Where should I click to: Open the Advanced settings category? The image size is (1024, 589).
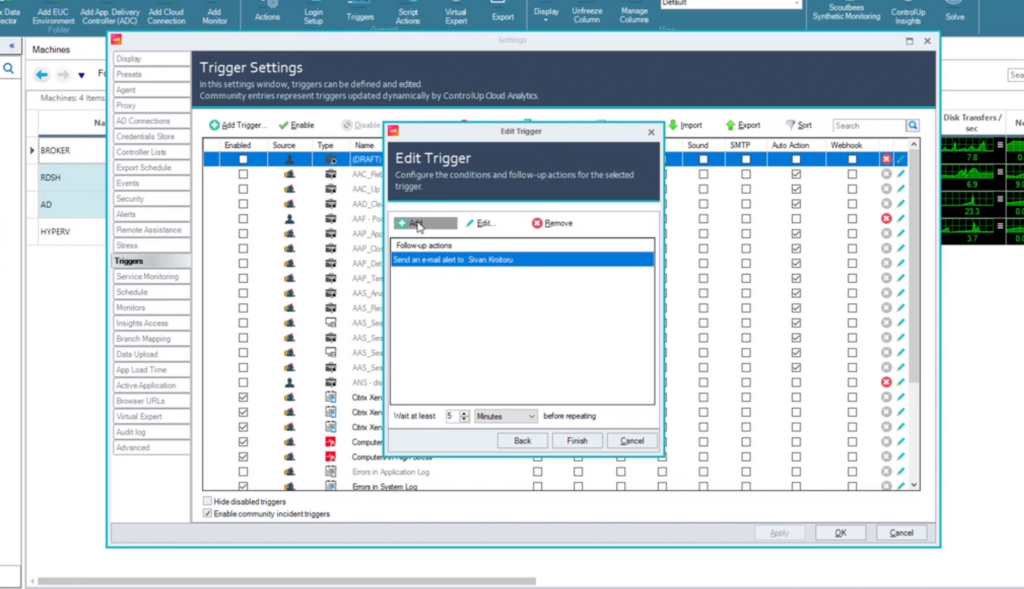151,448
